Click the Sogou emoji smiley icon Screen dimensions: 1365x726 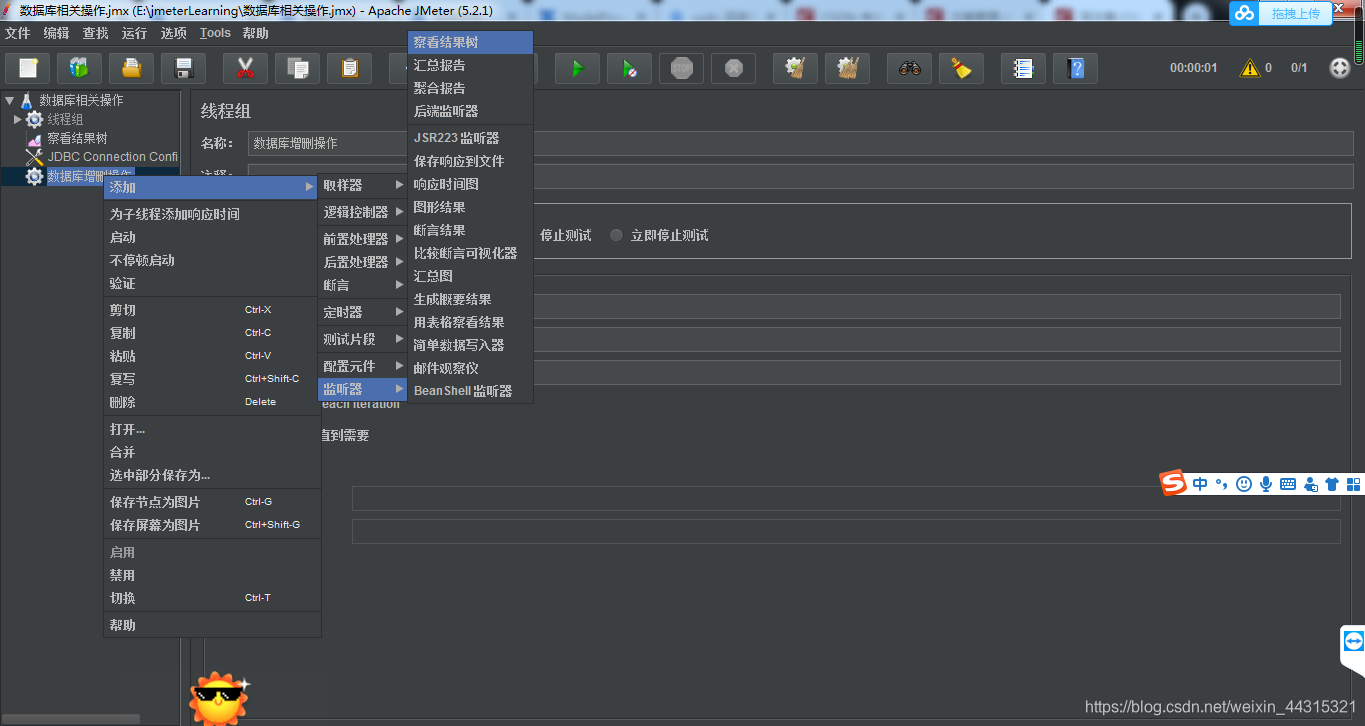tap(1244, 484)
